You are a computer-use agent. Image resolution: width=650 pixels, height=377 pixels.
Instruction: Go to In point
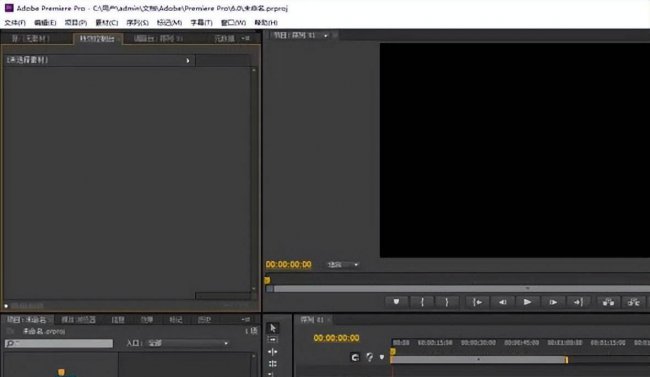point(477,302)
